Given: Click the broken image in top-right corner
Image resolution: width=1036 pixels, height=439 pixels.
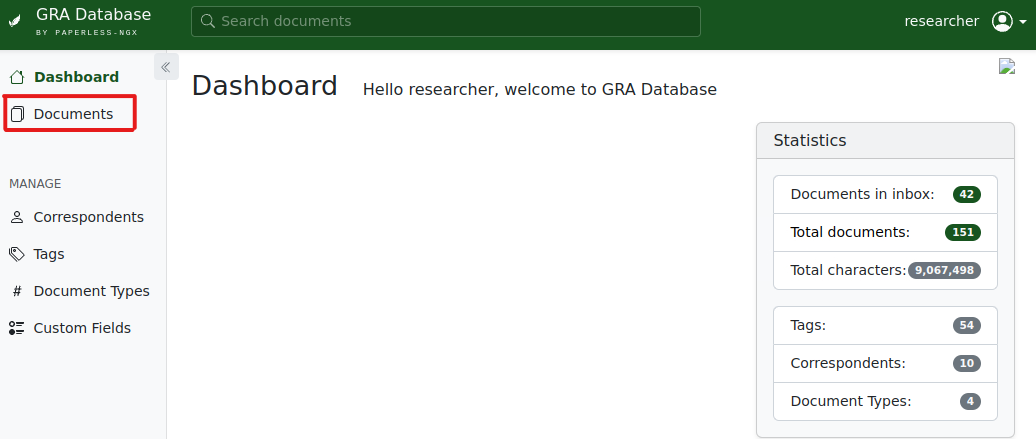Looking at the screenshot, I should click(x=1007, y=66).
